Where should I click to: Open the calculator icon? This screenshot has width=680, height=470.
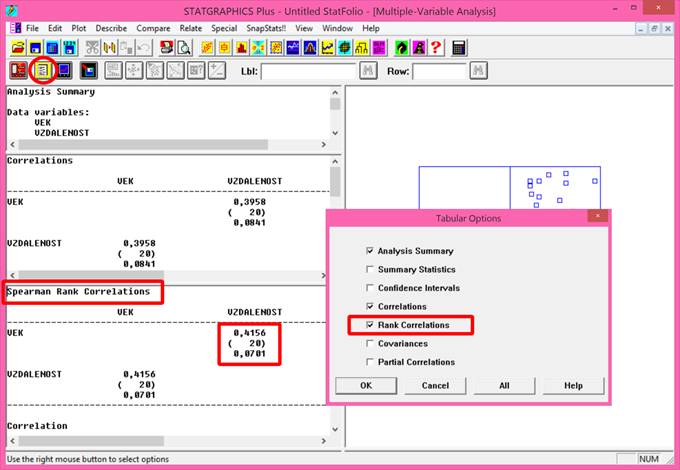(x=459, y=48)
